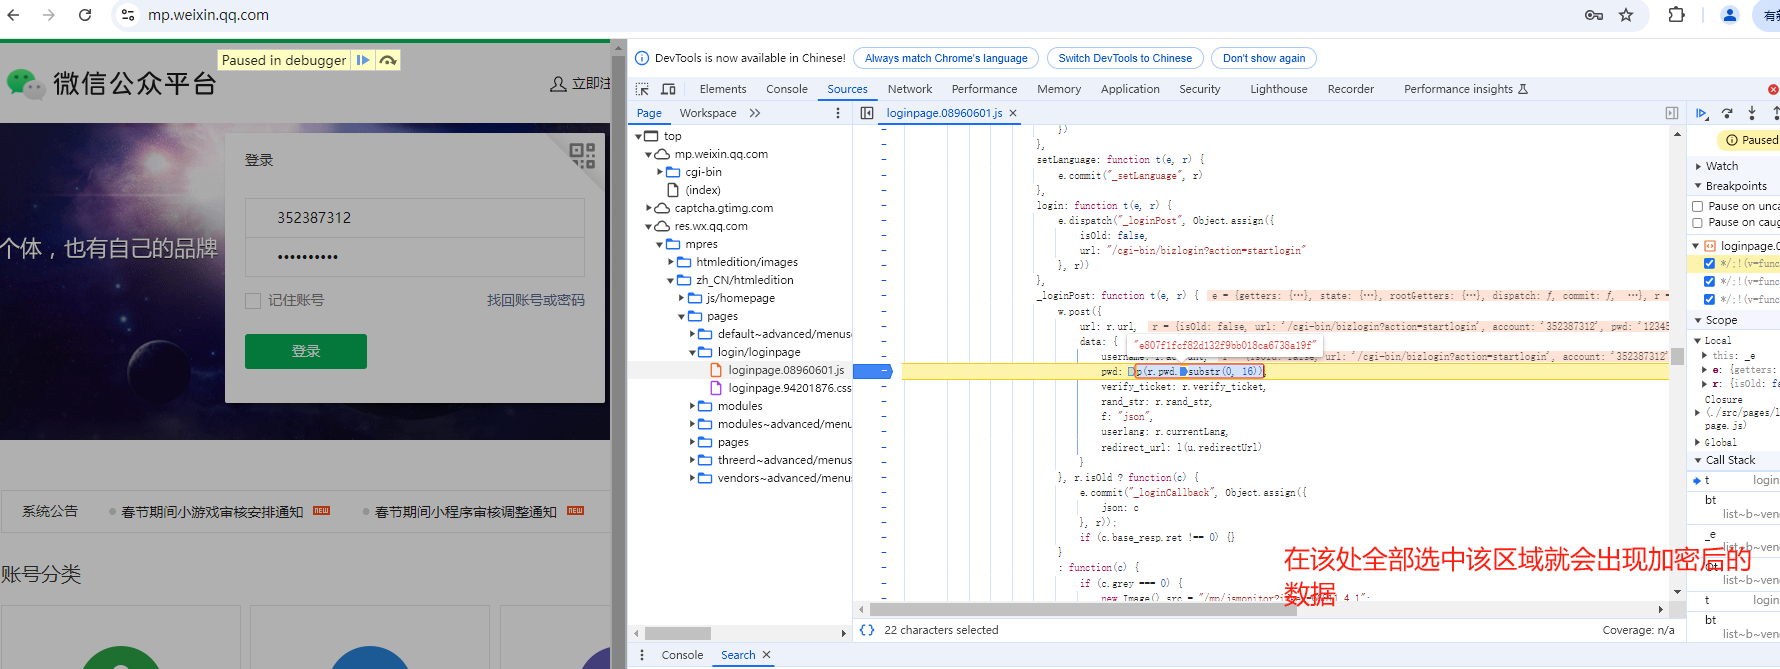The image size is (1780, 669).
Task: Open the browser extensions puzzle icon
Action: (x=1677, y=15)
